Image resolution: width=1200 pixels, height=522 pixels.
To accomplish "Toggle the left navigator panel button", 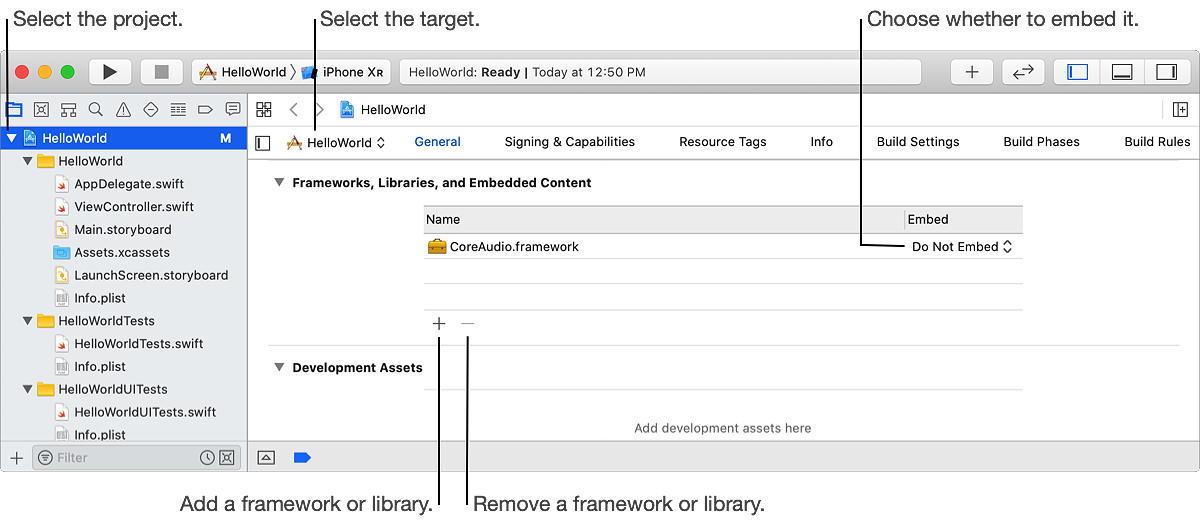I will 1077,72.
